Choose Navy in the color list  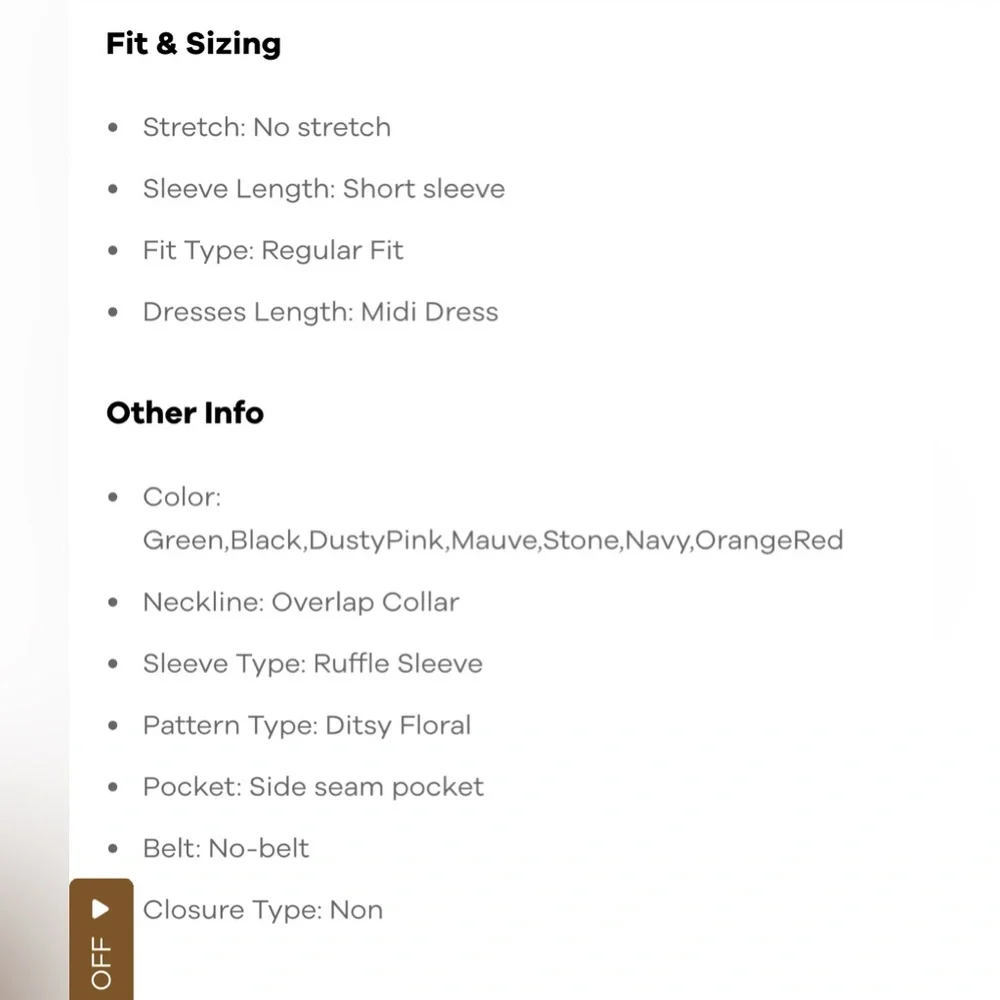pyautogui.click(x=656, y=541)
